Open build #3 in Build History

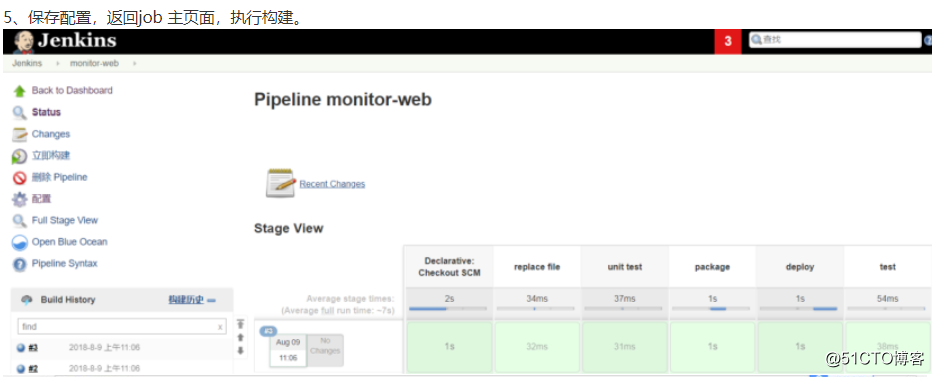(x=33, y=348)
